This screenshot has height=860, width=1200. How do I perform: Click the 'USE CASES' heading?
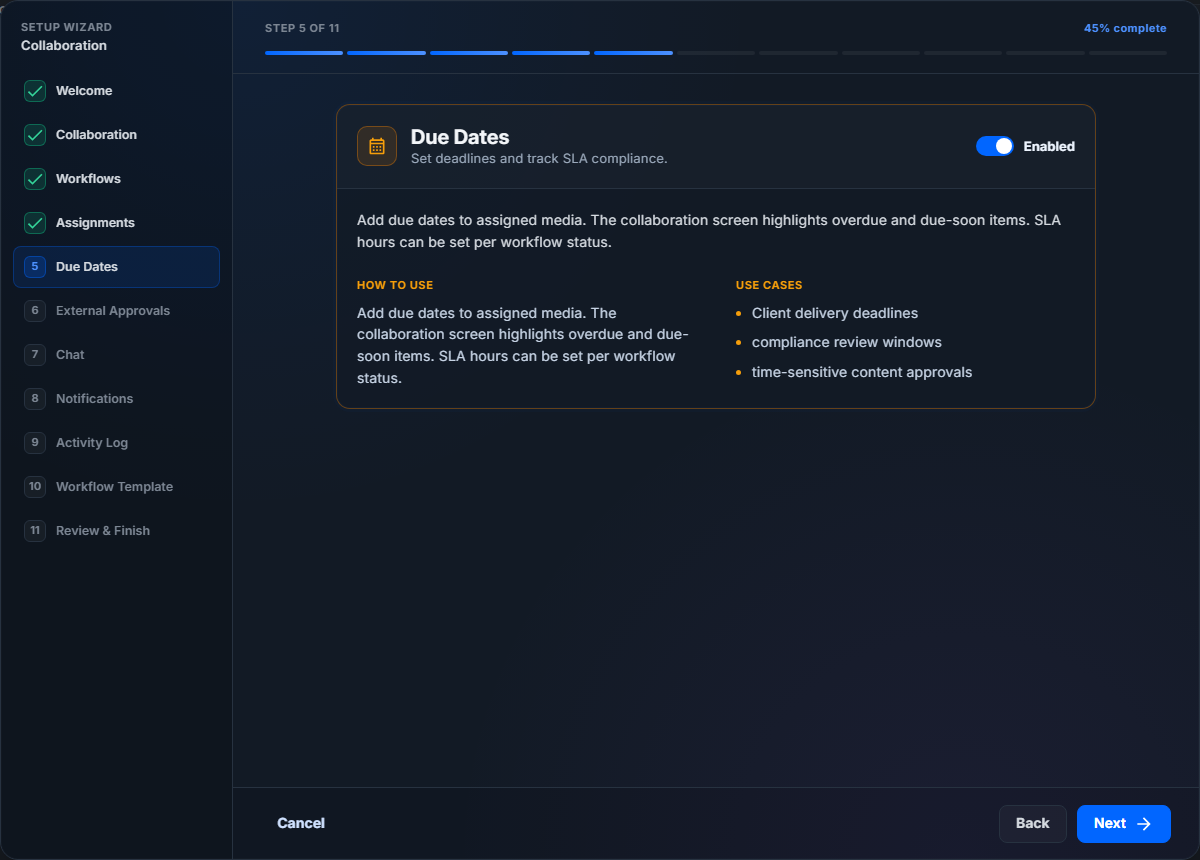click(769, 285)
